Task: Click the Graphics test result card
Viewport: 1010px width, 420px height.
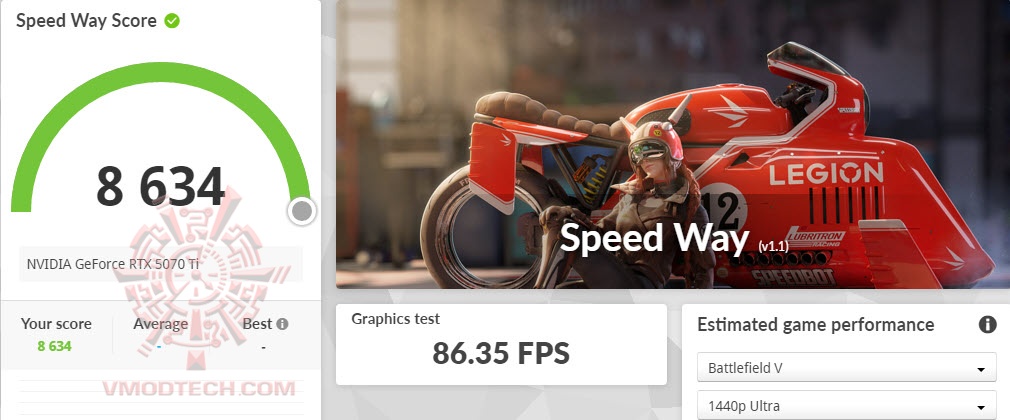Action: tap(501, 345)
